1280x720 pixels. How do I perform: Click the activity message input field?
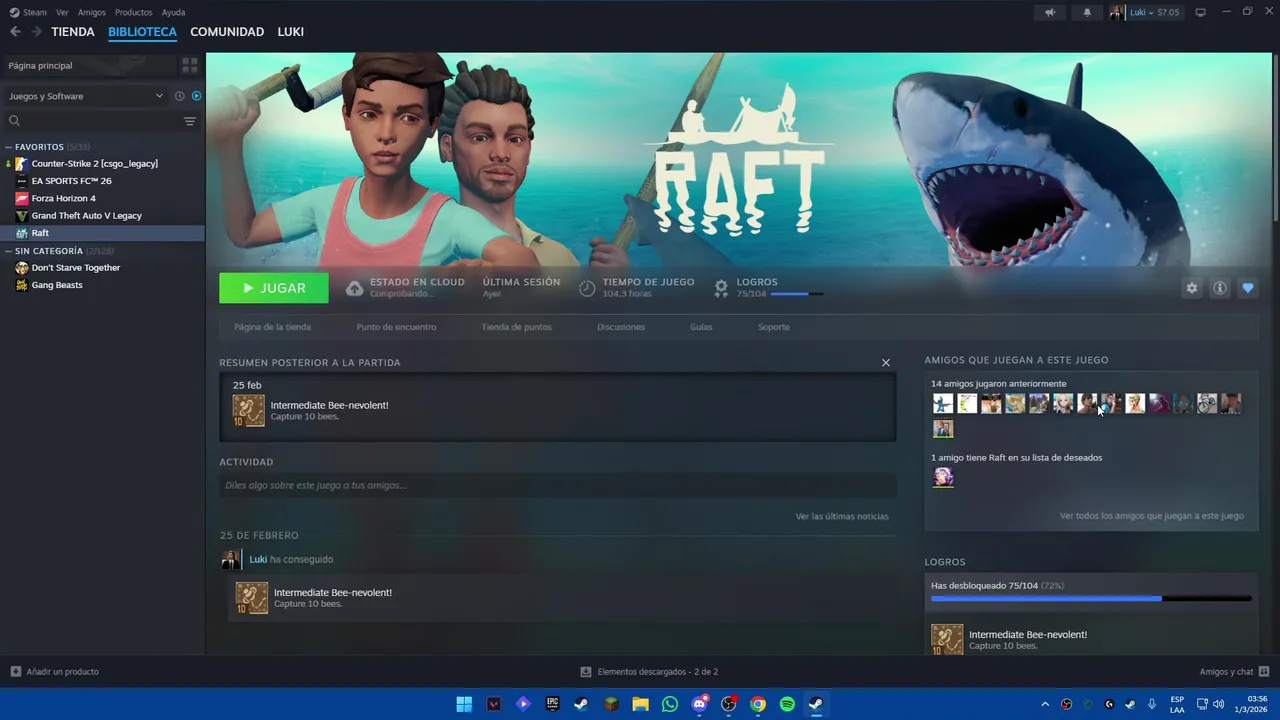(558, 485)
